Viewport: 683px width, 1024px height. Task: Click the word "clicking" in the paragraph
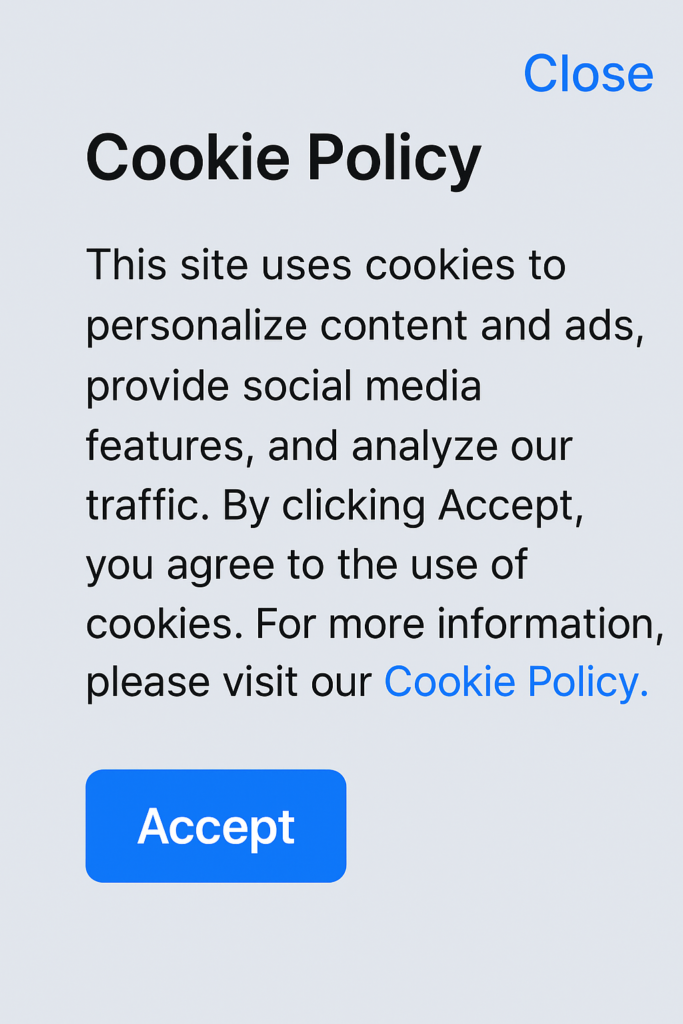coord(353,506)
